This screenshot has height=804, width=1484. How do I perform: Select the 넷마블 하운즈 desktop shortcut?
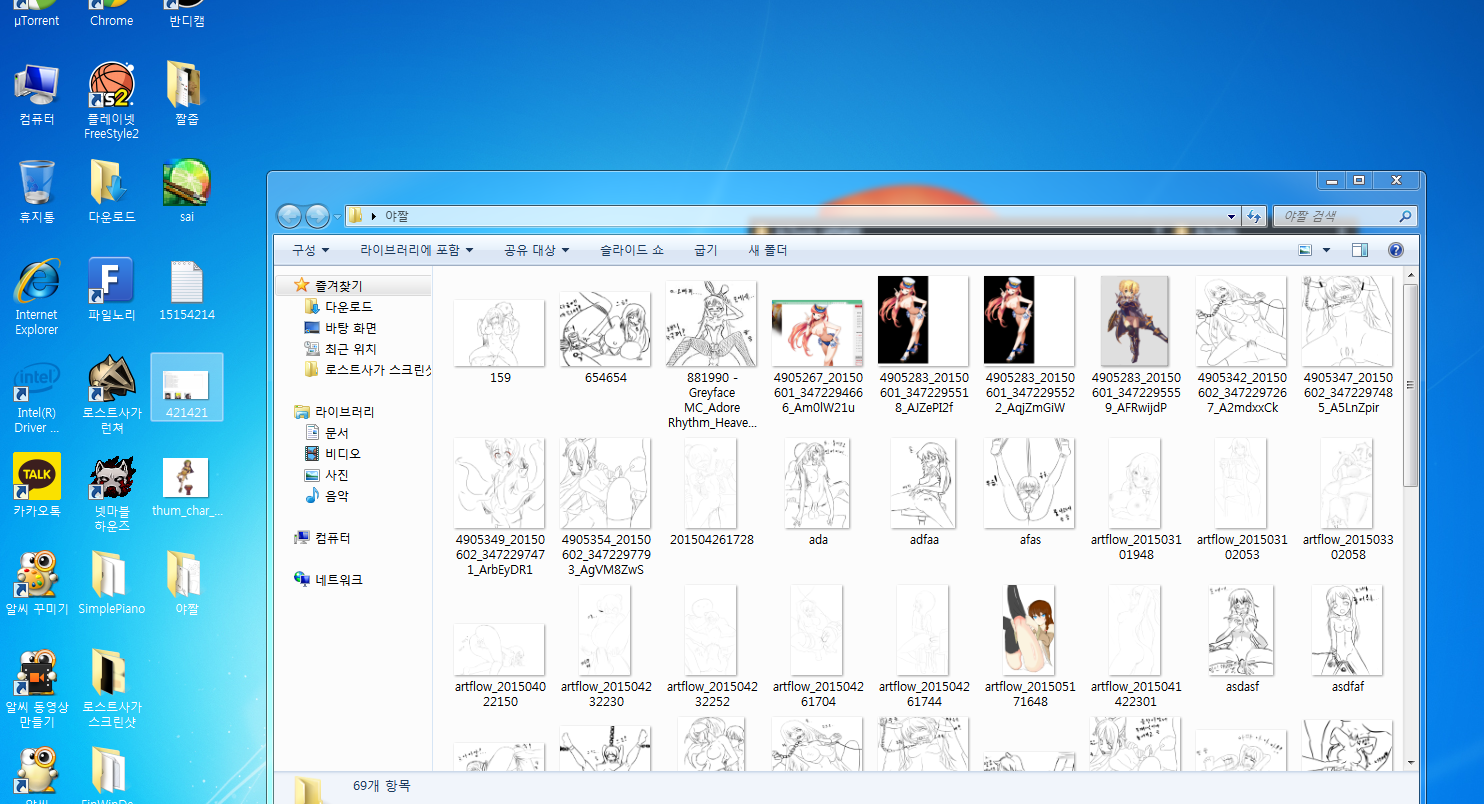tap(111, 493)
